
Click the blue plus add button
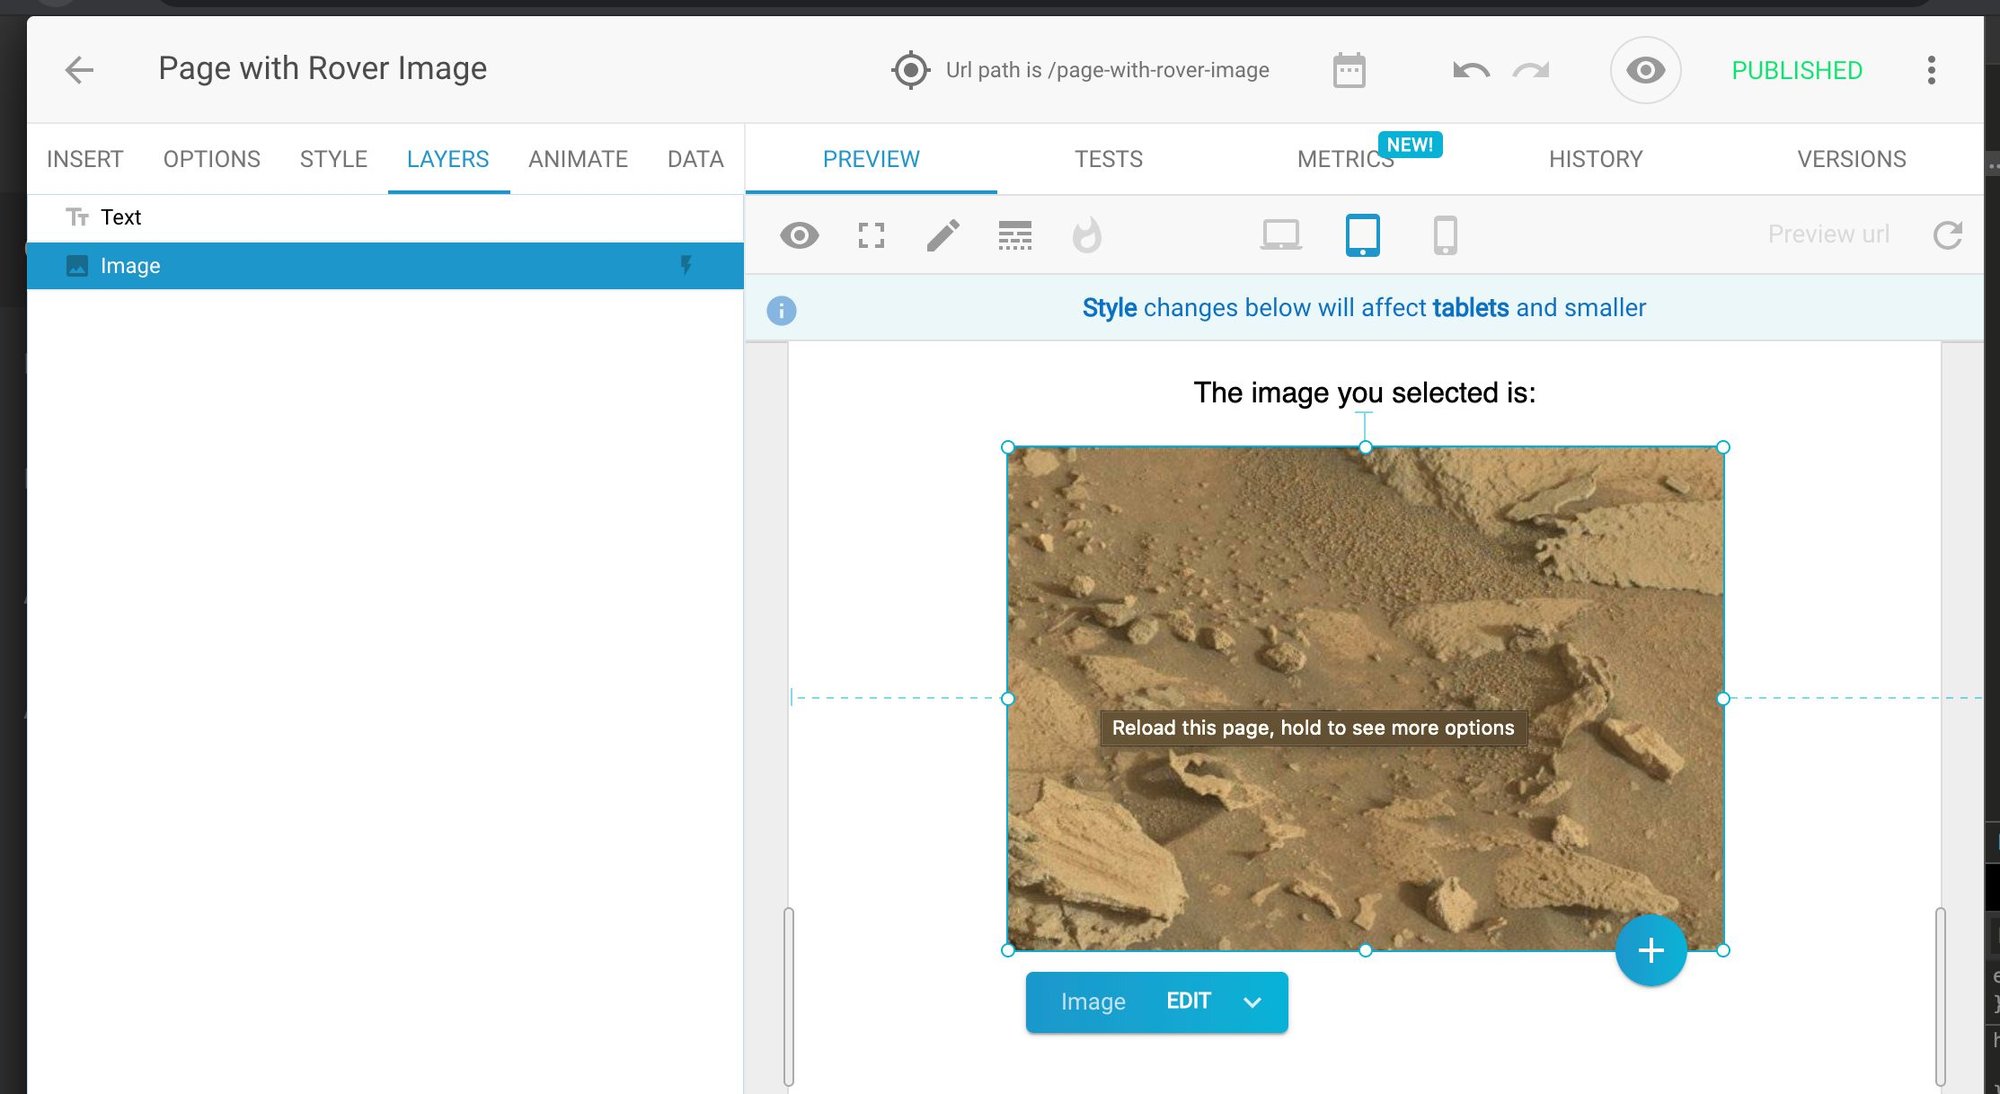tap(1650, 950)
